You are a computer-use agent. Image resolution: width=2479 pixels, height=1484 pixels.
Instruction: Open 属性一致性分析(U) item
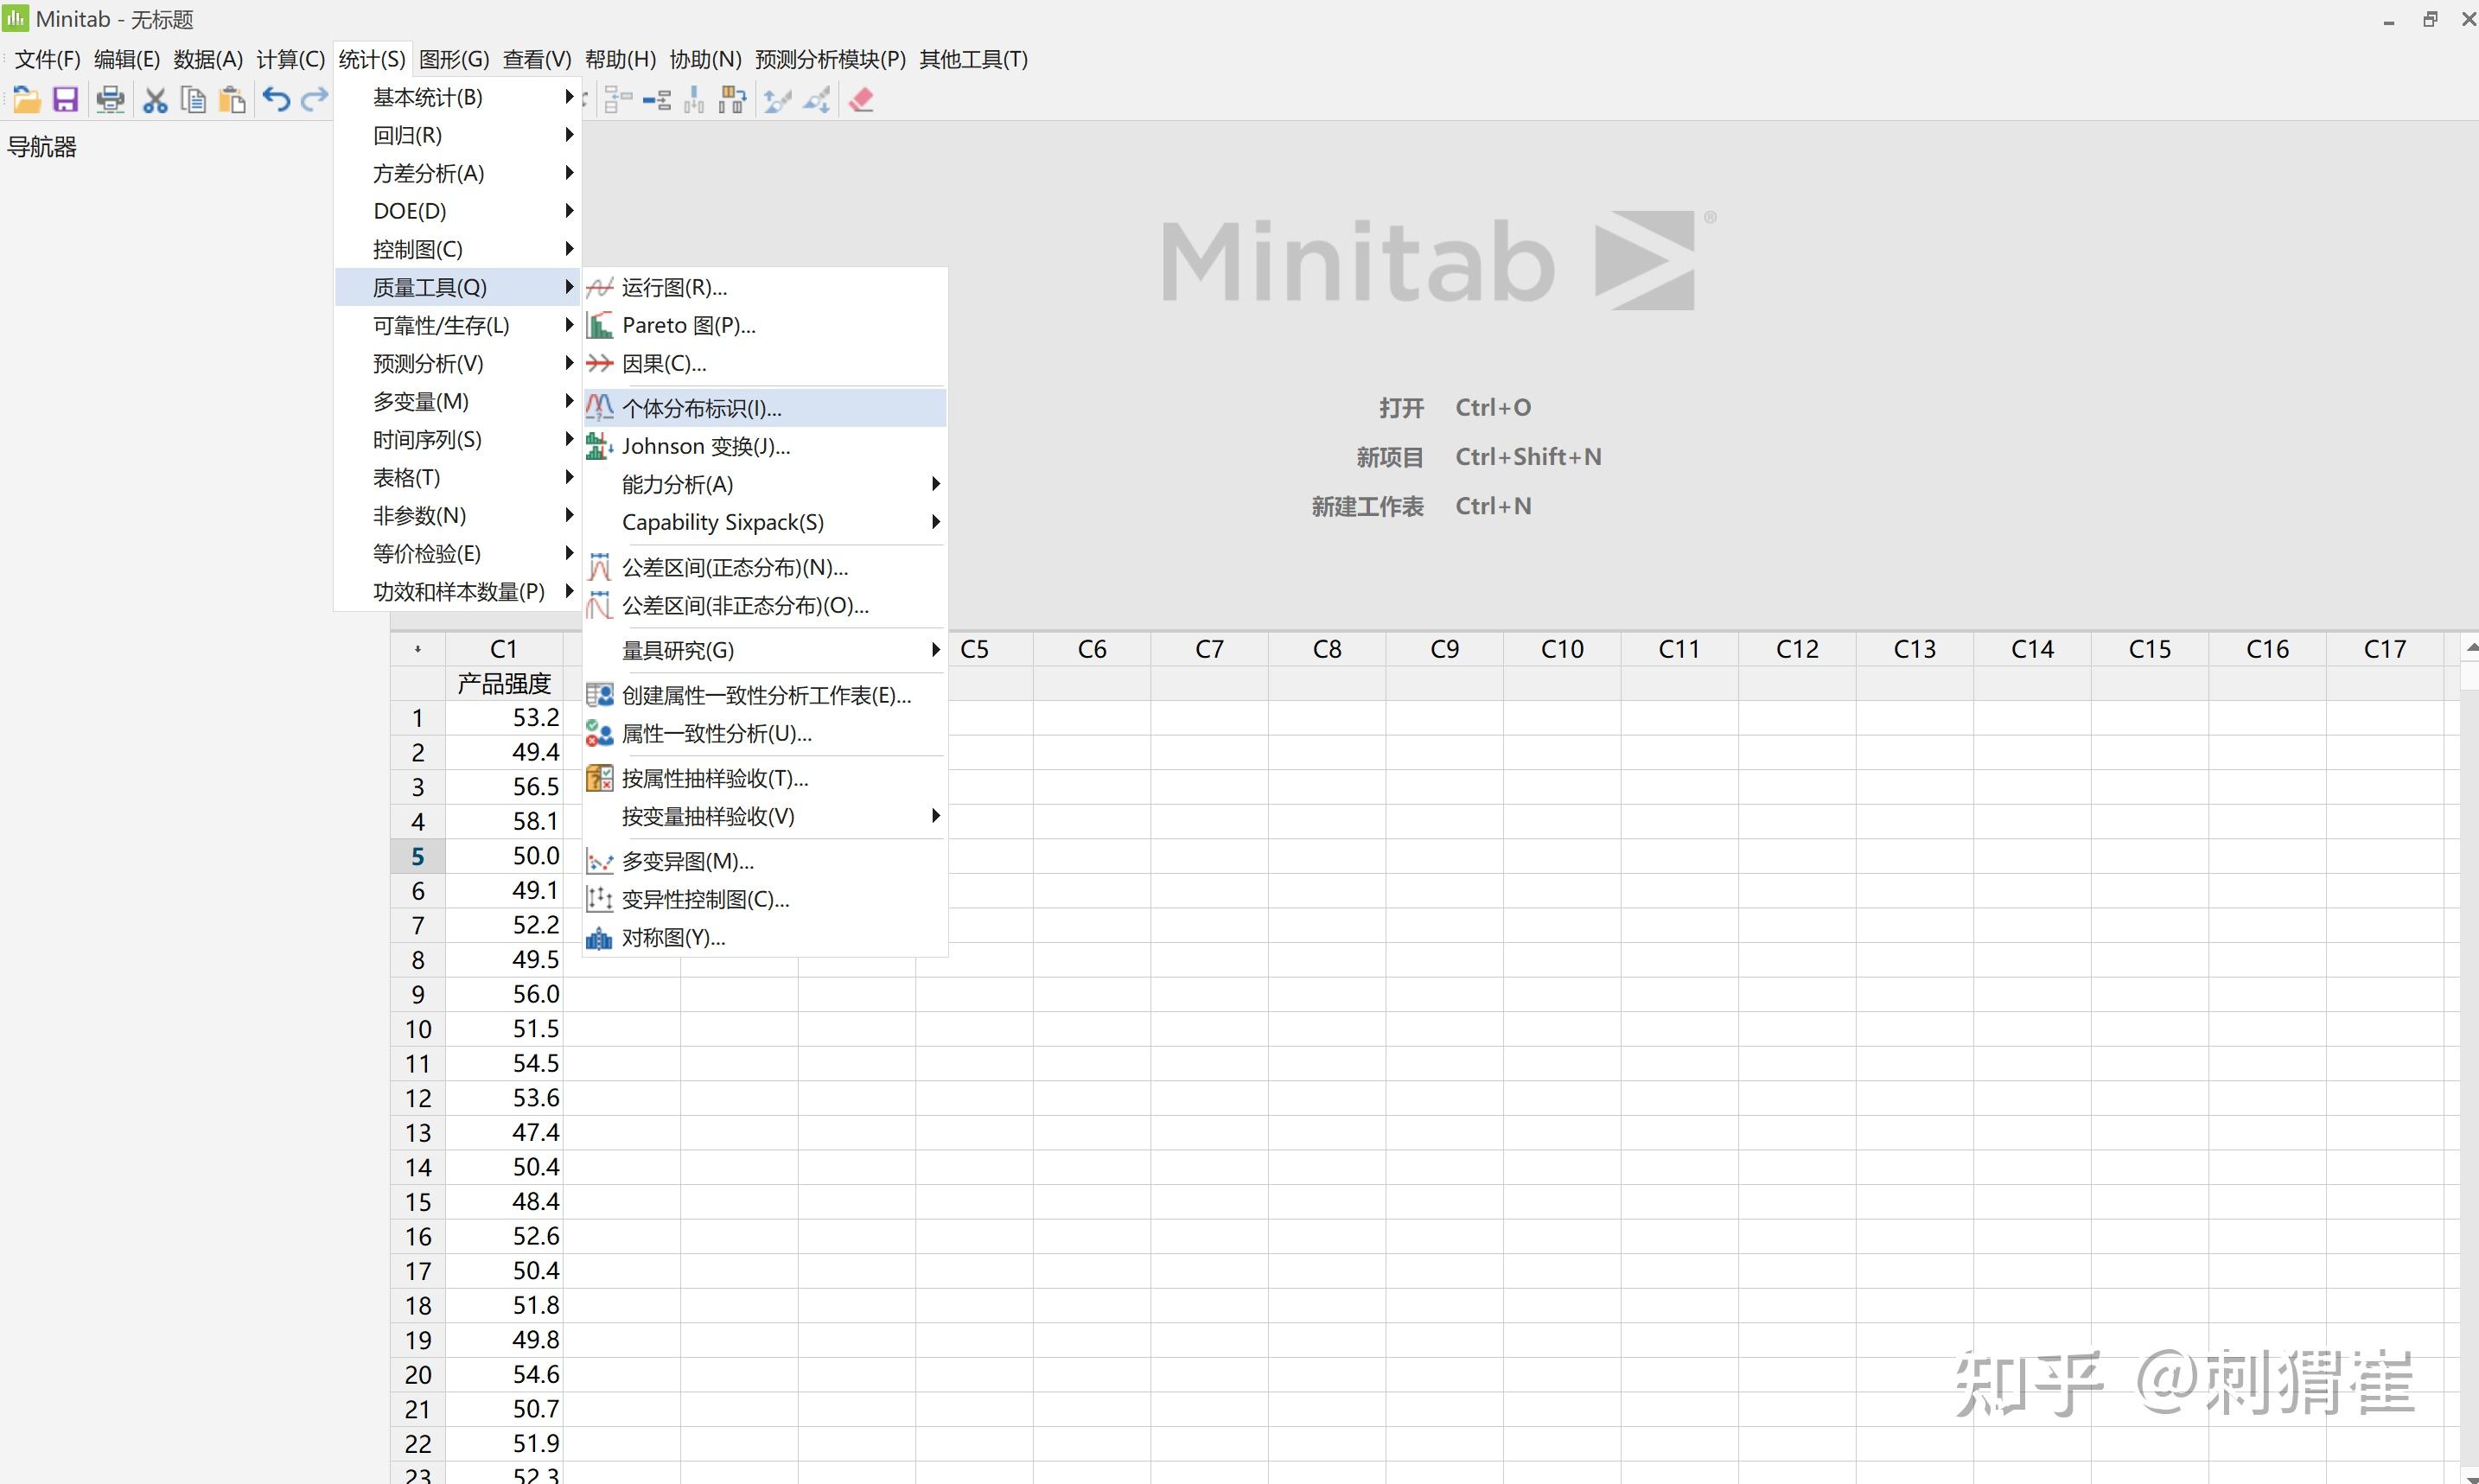765,734
